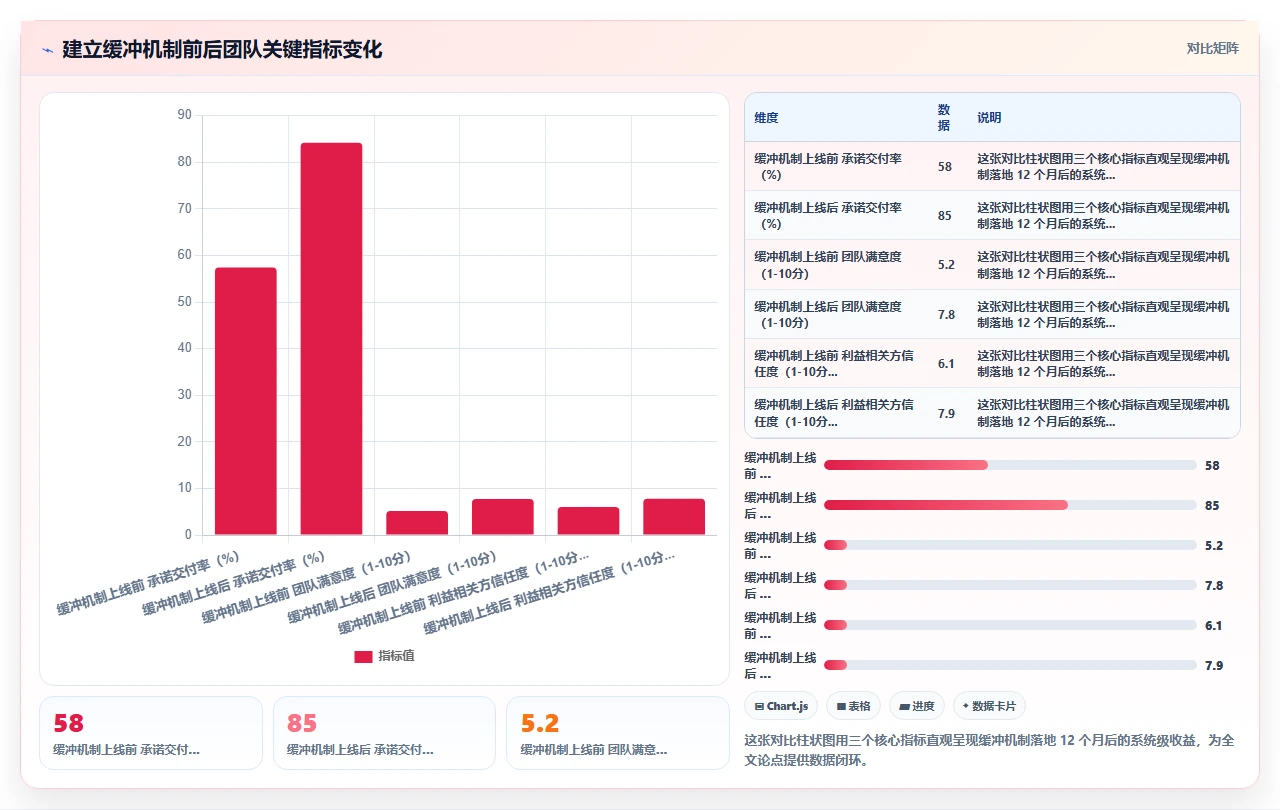Click the table value 6.1
The image size is (1280, 810).
click(x=946, y=364)
